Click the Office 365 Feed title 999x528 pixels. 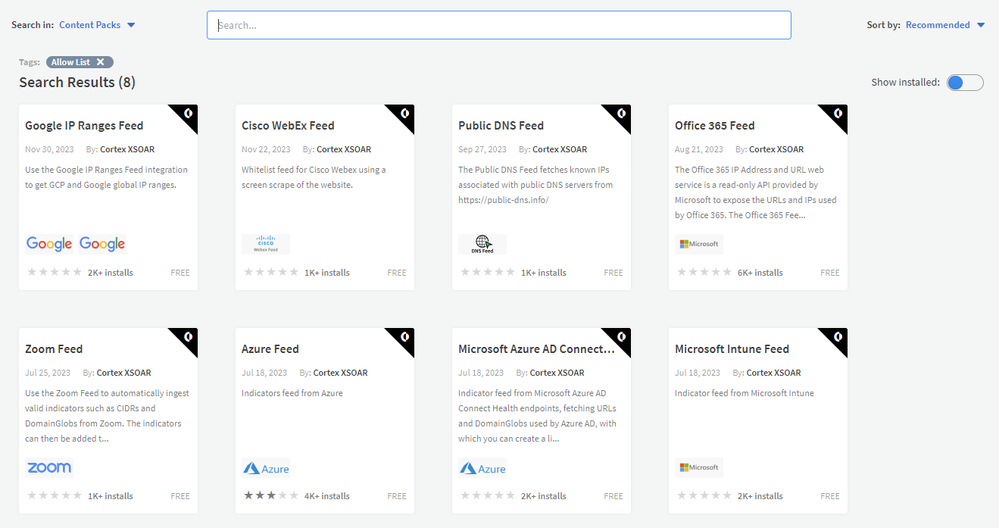pos(714,126)
